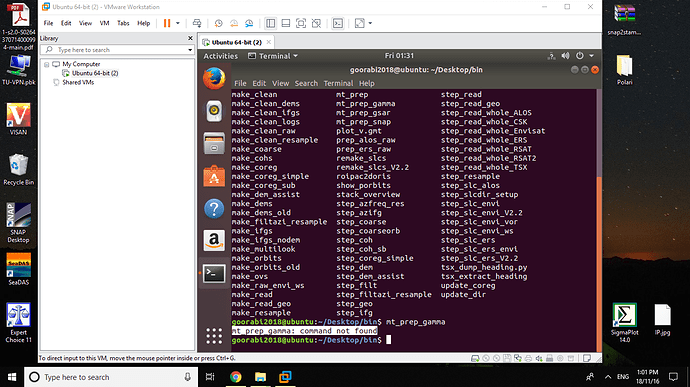
Task: Click Ubuntu power icon in top bar
Action: coord(580,56)
